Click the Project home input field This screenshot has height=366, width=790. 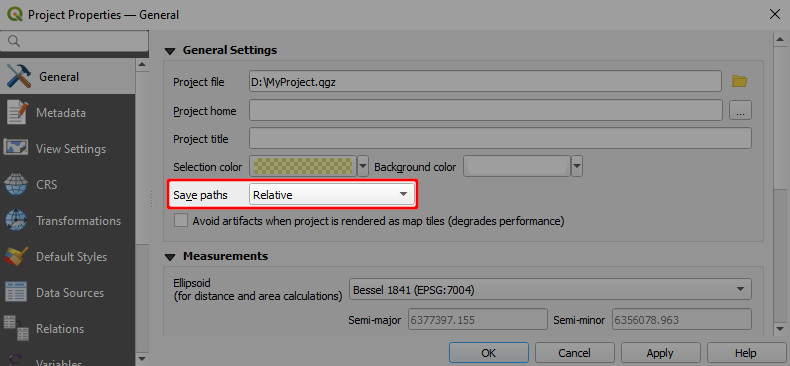pos(486,110)
